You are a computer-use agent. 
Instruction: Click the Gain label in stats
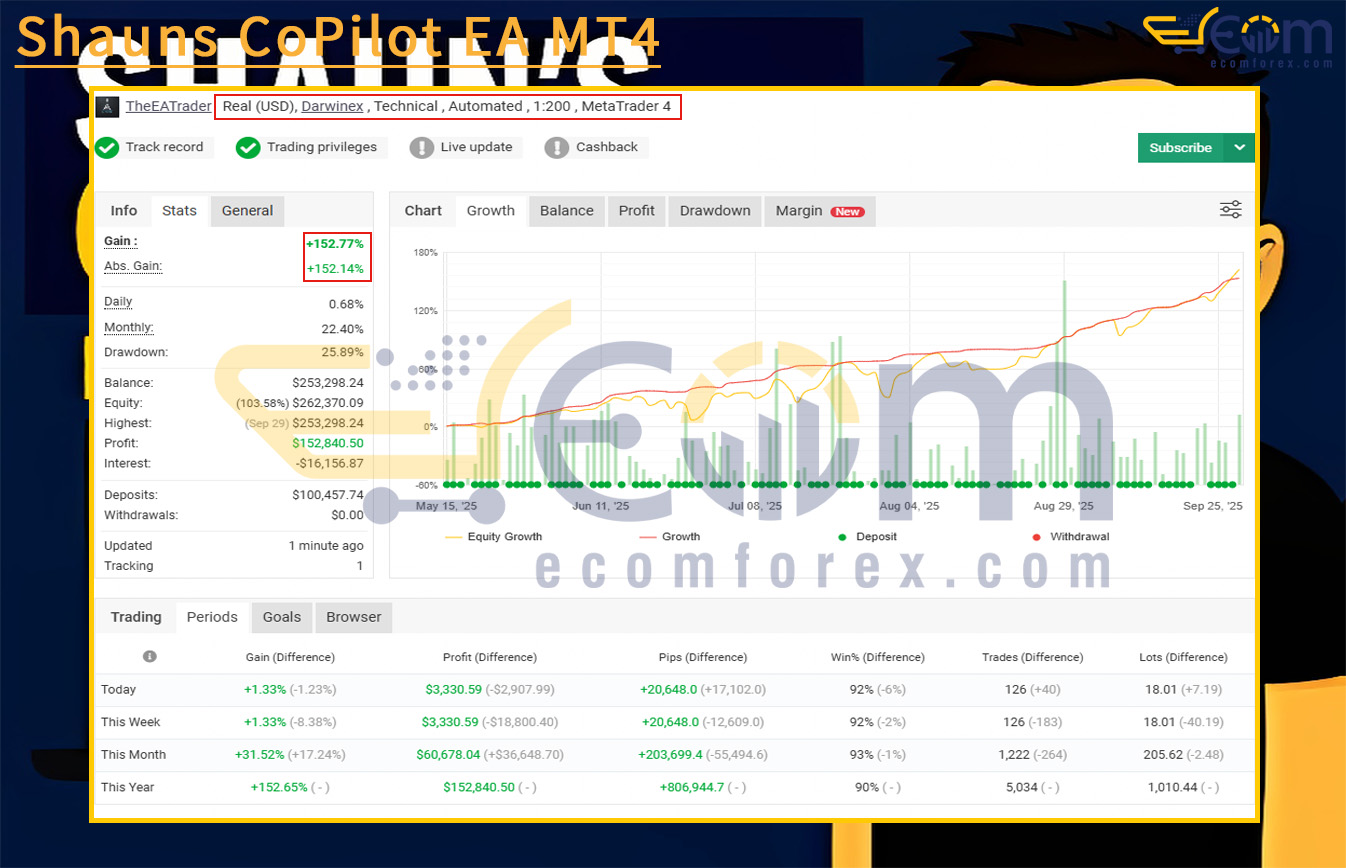pyautogui.click(x=121, y=242)
